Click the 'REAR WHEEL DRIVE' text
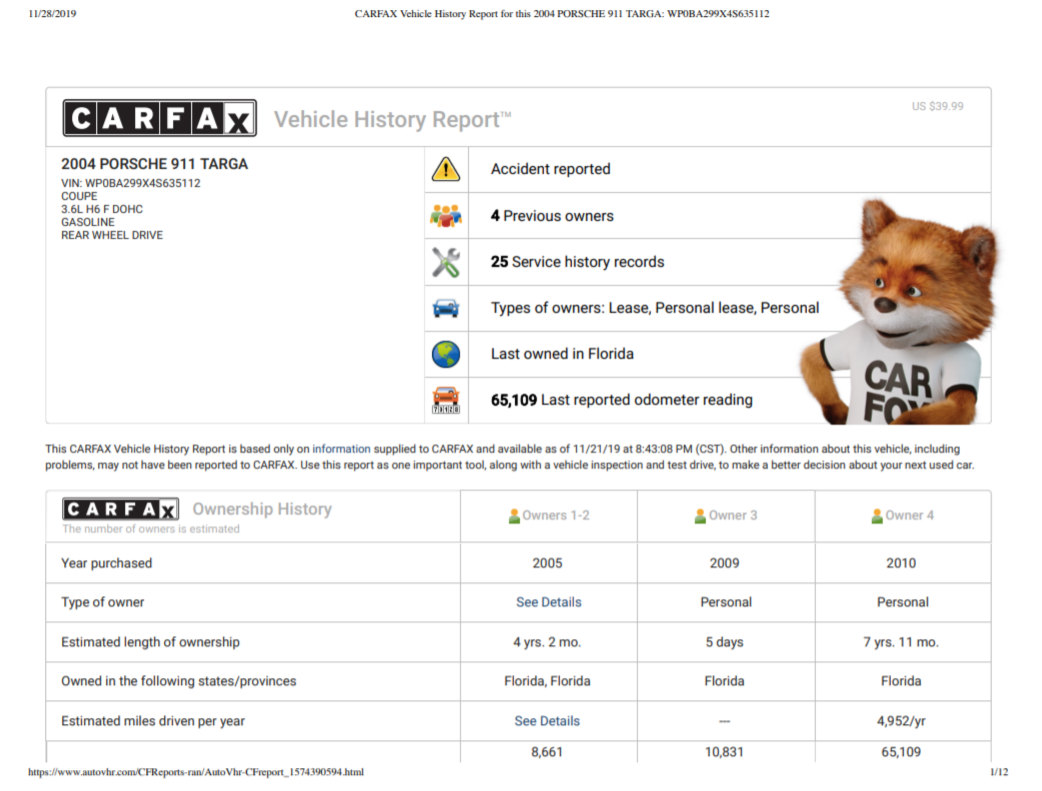The height and width of the screenshot is (791, 1042). coord(112,235)
